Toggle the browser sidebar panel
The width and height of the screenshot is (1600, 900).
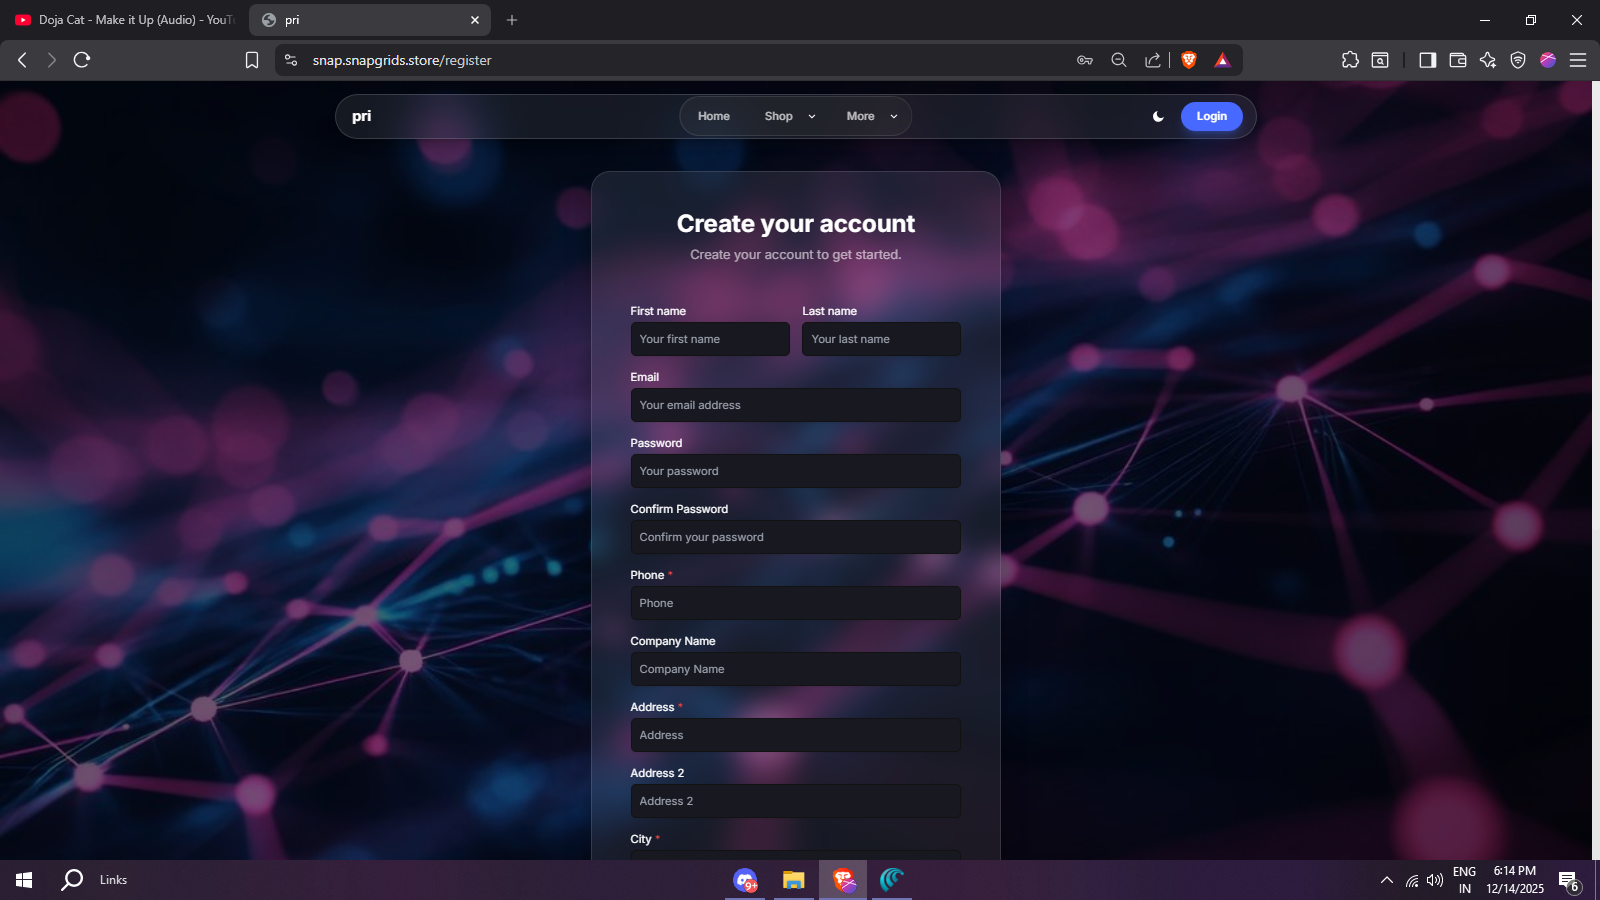(1427, 60)
